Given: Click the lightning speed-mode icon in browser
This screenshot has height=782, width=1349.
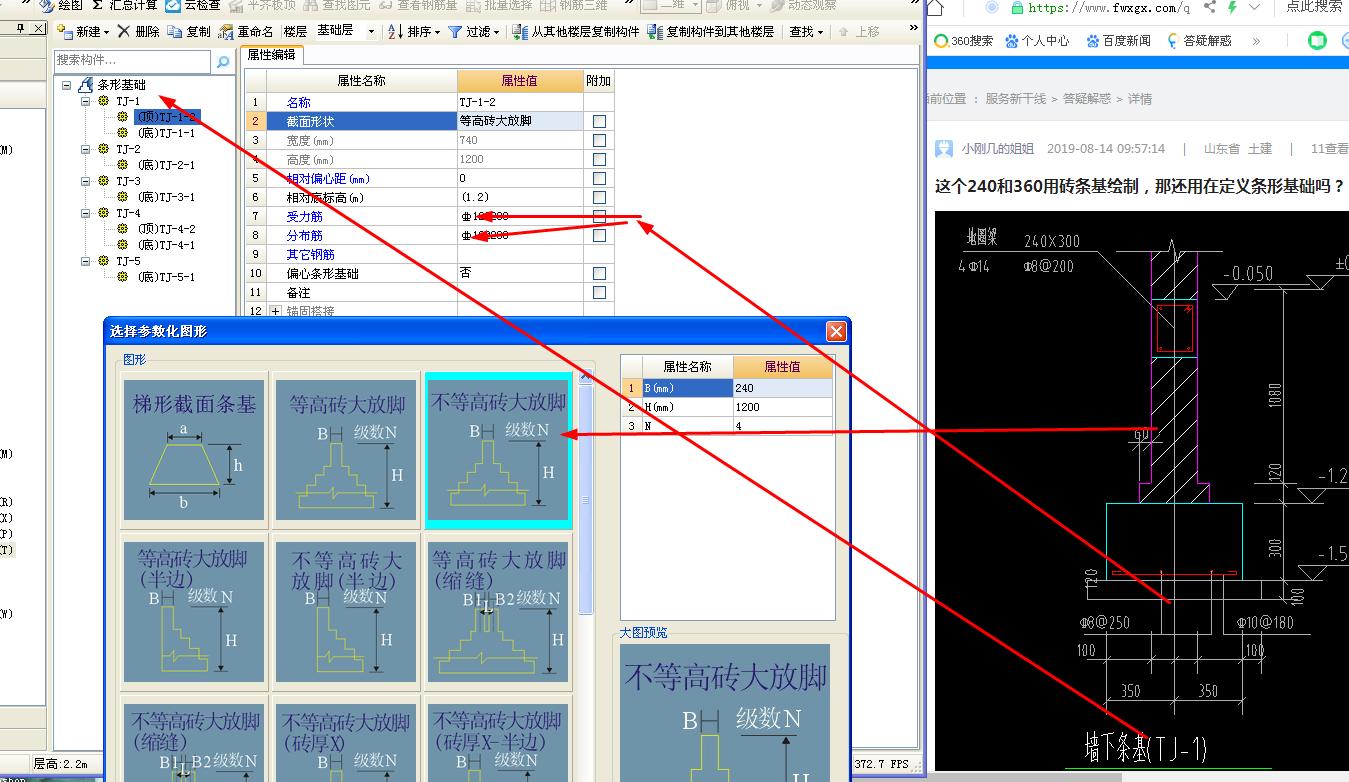Looking at the screenshot, I should click(x=1232, y=7).
